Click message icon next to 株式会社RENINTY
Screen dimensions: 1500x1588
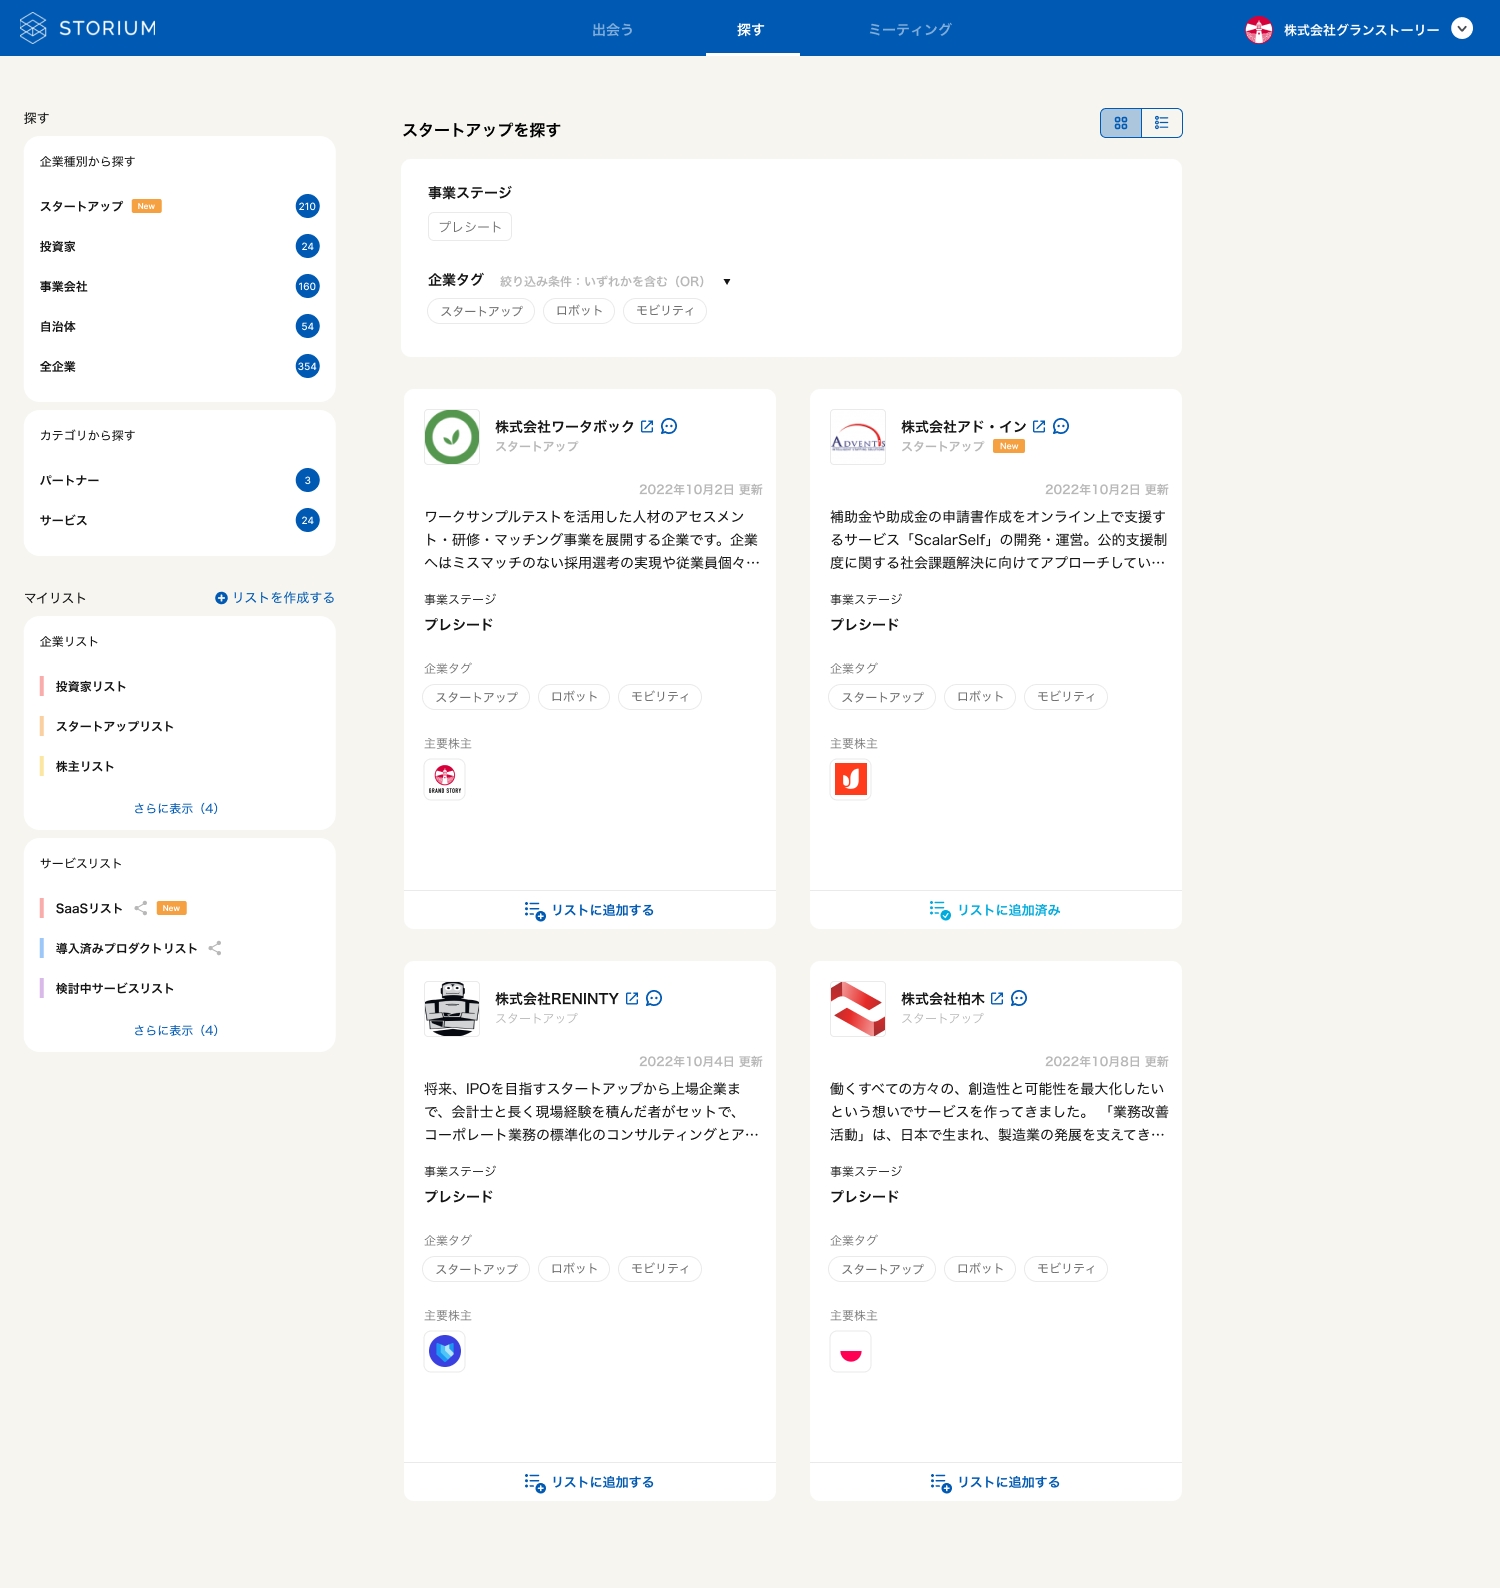pyautogui.click(x=654, y=998)
